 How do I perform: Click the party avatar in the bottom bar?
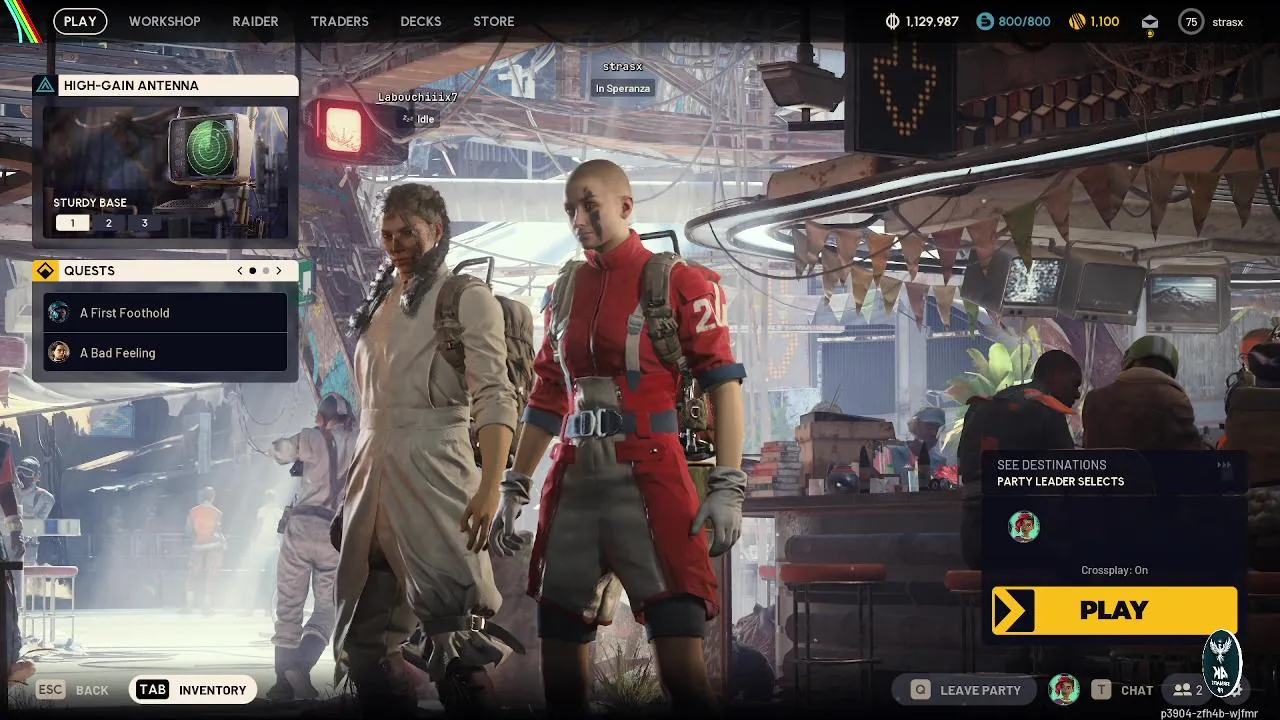1063,689
